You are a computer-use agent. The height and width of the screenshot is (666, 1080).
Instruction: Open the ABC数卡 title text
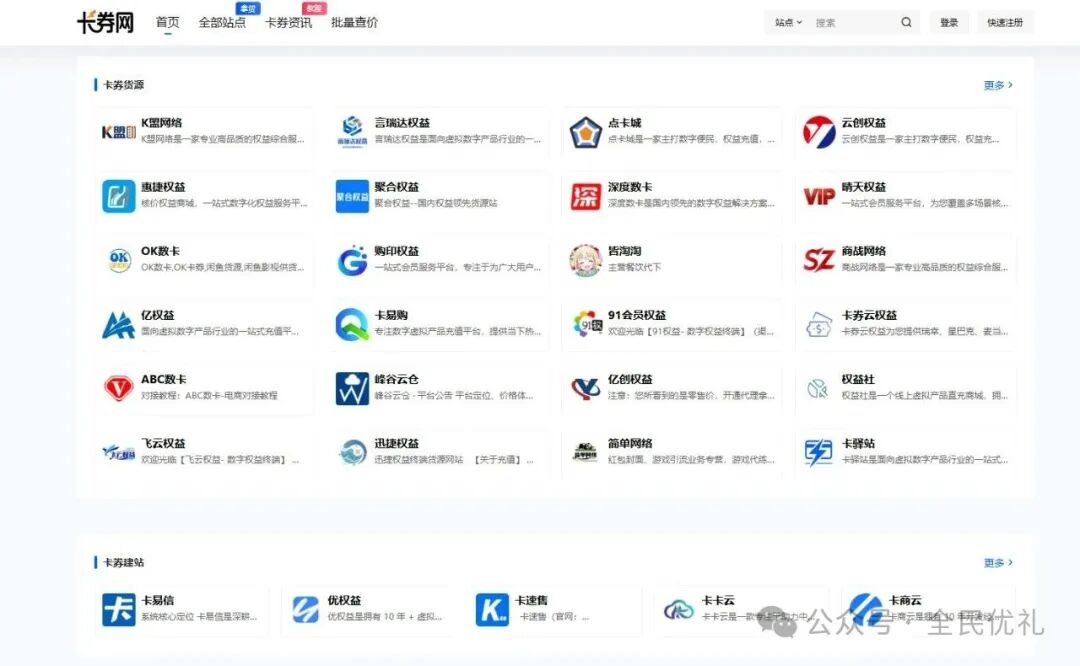pyautogui.click(x=164, y=379)
